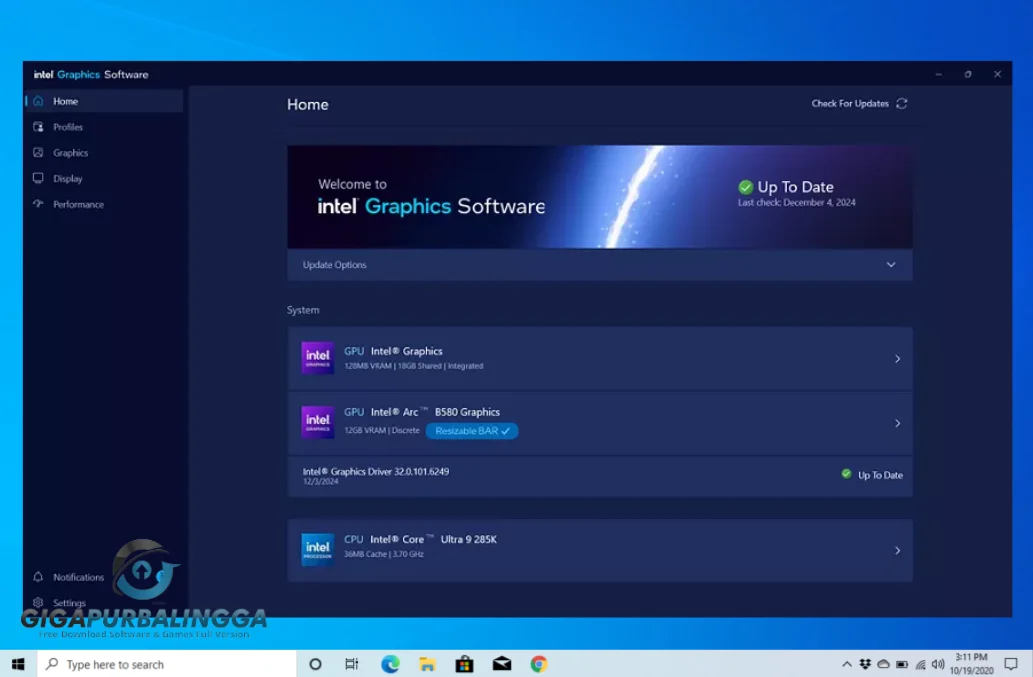
Task: Expand Intel Core Ultra 9 285K row chevron
Action: (897, 550)
